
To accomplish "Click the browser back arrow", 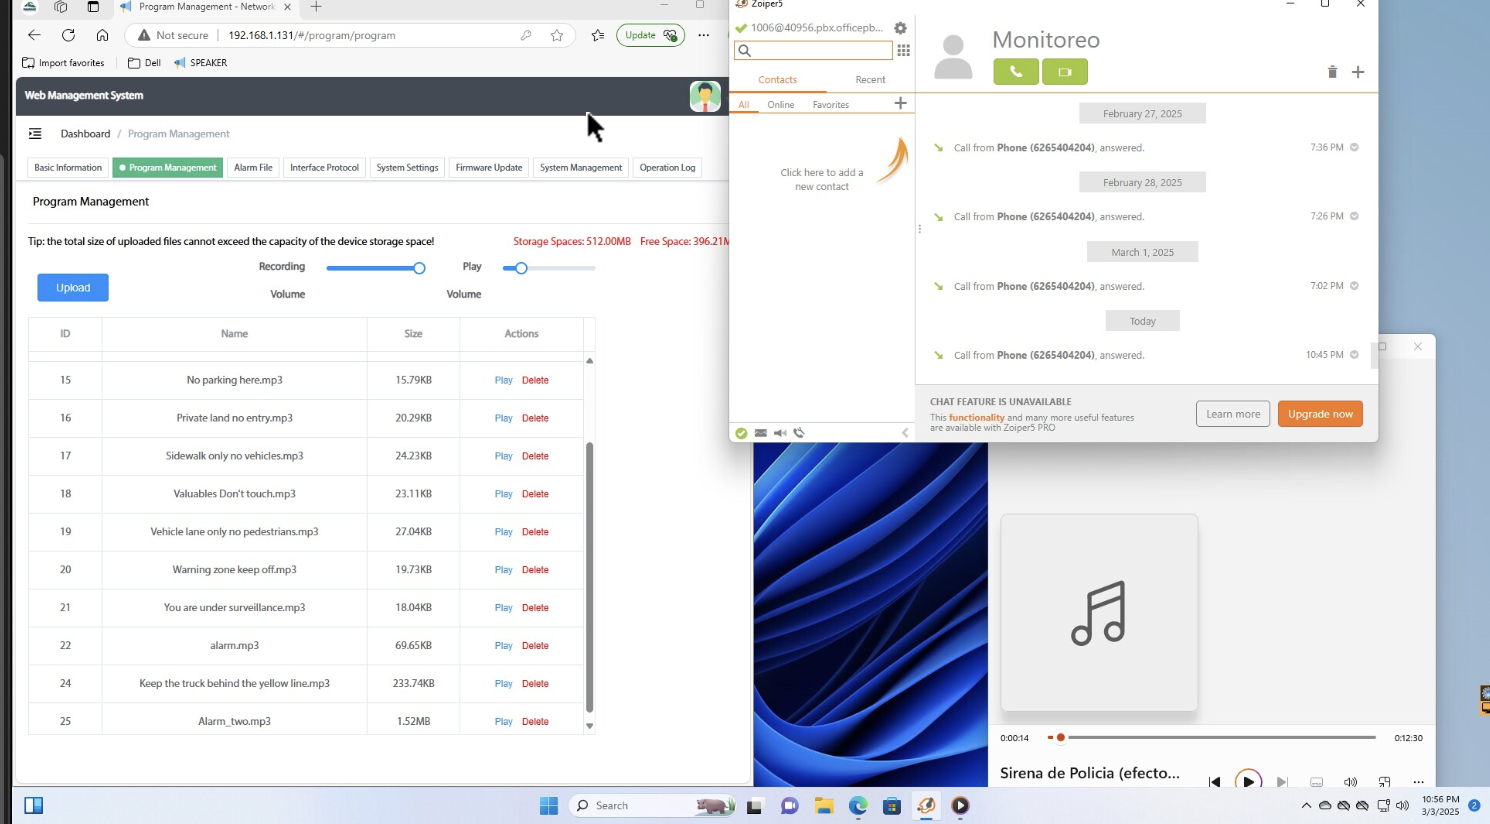I will [34, 35].
